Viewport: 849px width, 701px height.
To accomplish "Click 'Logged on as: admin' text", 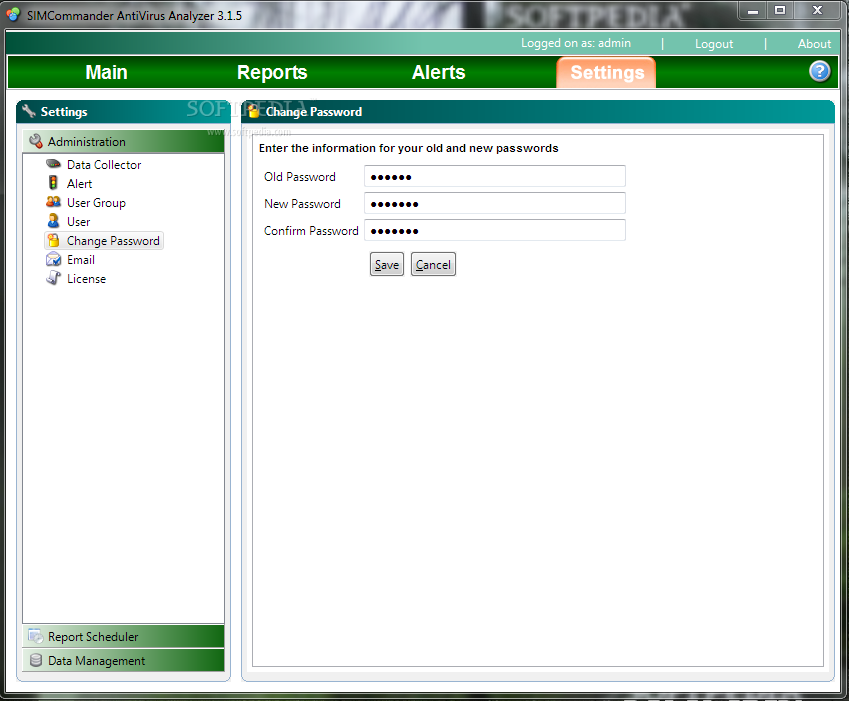I will pos(576,43).
